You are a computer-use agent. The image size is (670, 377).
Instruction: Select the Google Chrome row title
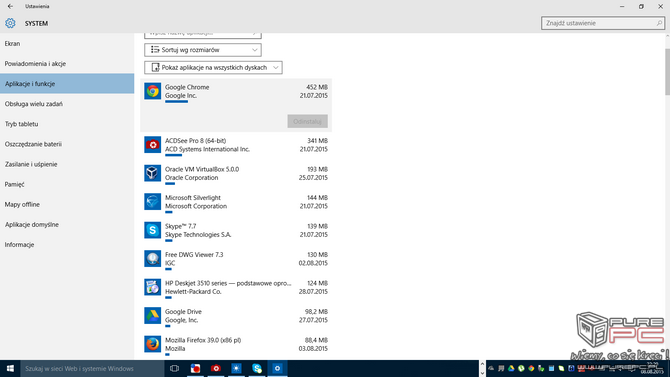187,87
